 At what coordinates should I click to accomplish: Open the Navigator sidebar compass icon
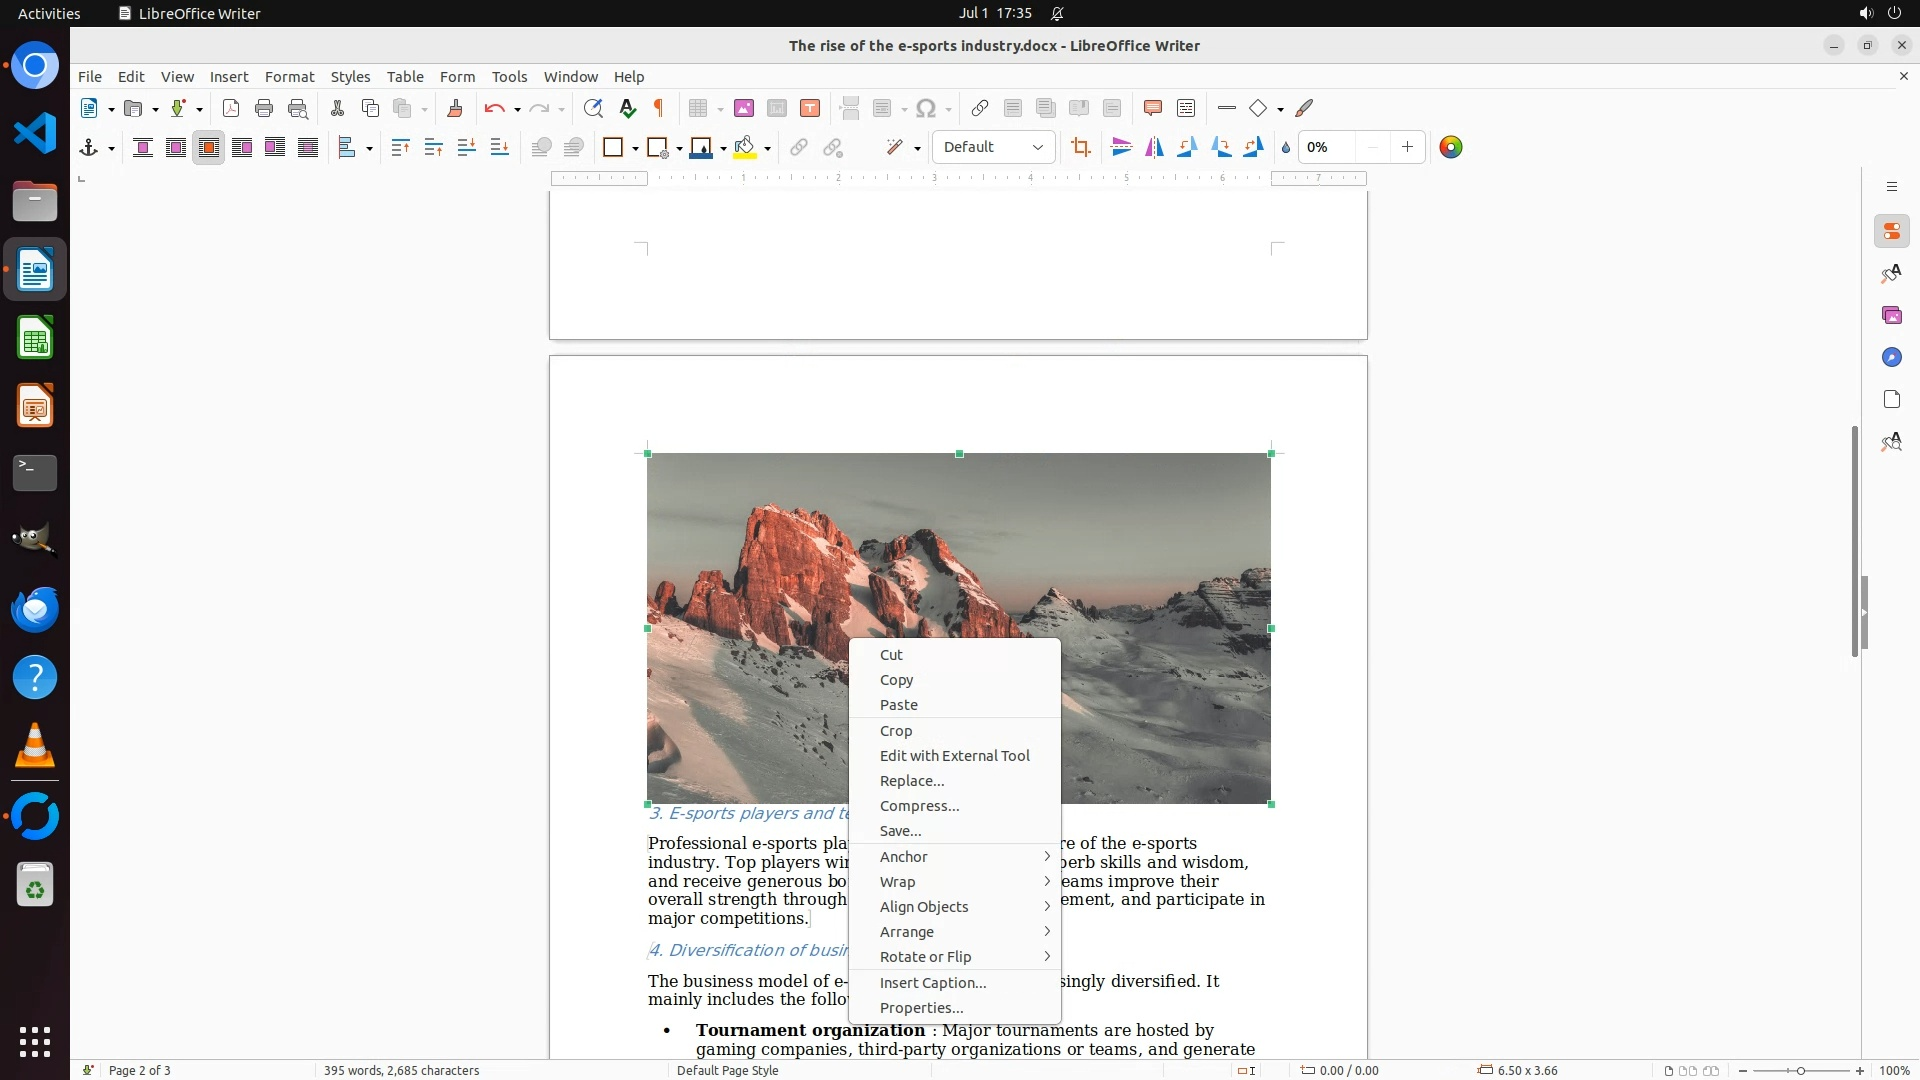pyautogui.click(x=1891, y=357)
